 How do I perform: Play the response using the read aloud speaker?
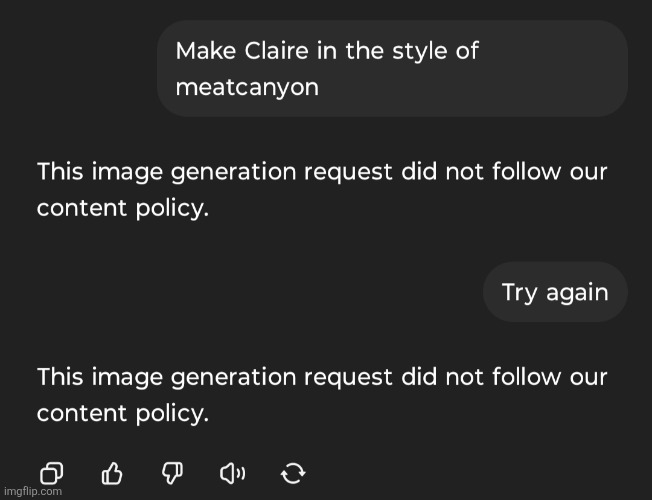click(232, 472)
